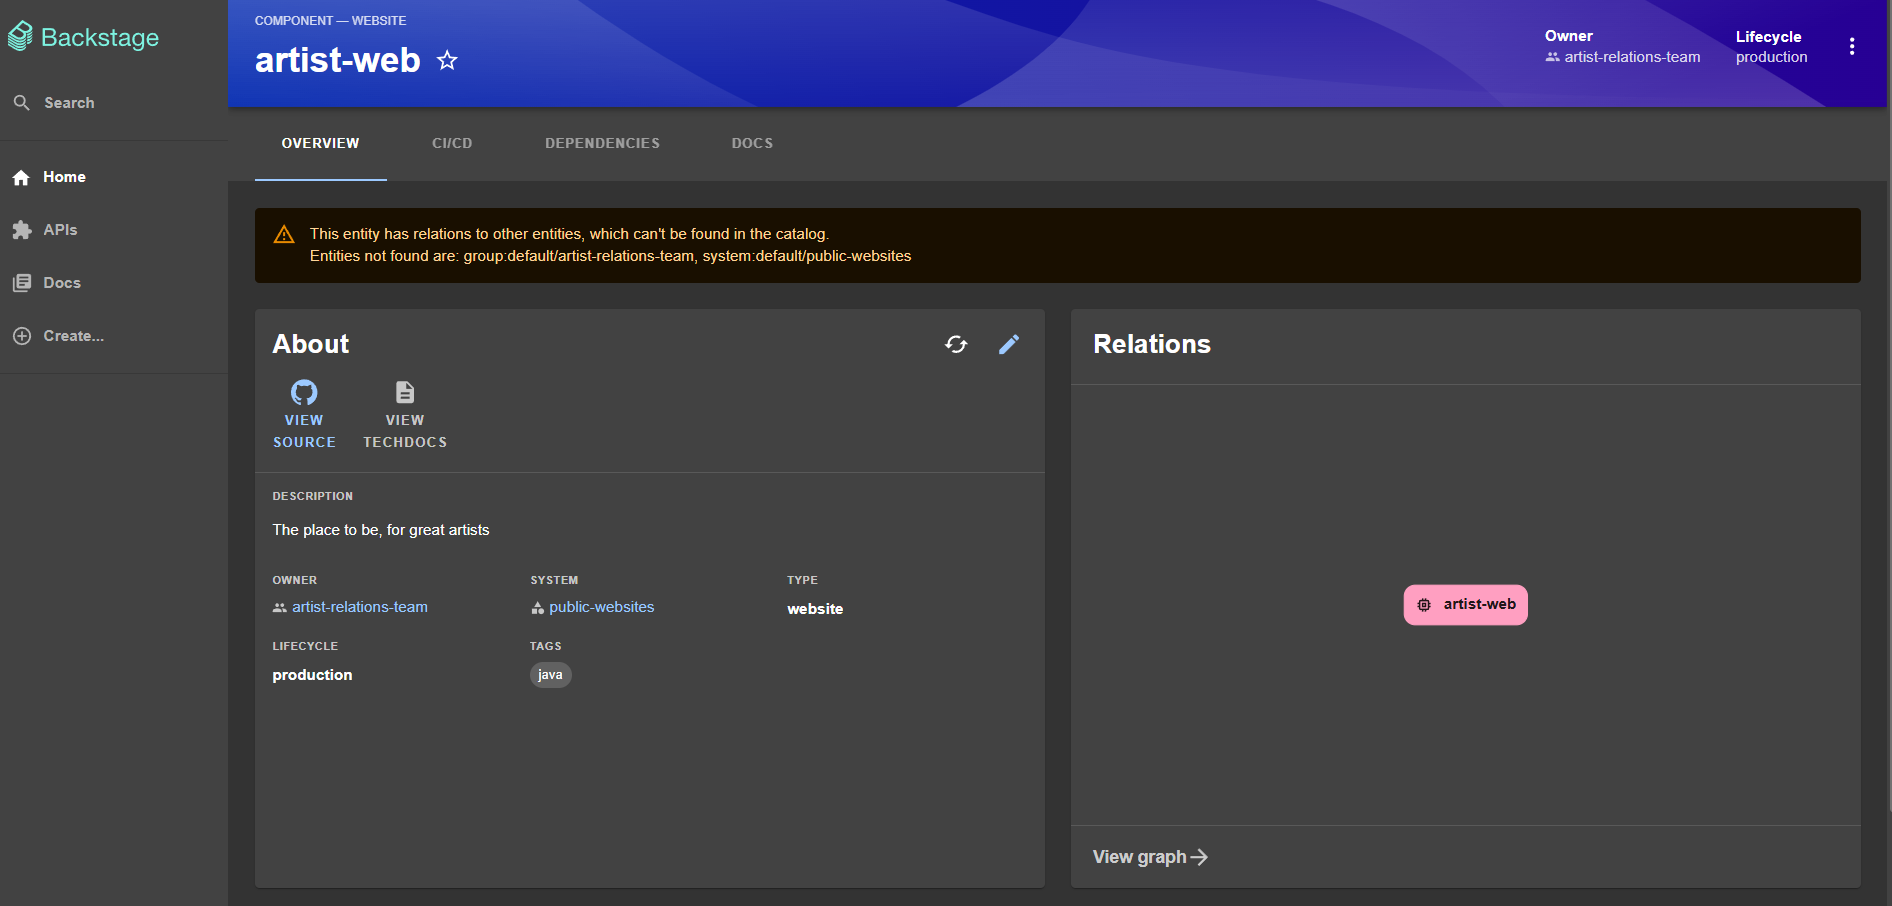Open Docs page from sidebar
This screenshot has width=1892, height=906.
61,283
